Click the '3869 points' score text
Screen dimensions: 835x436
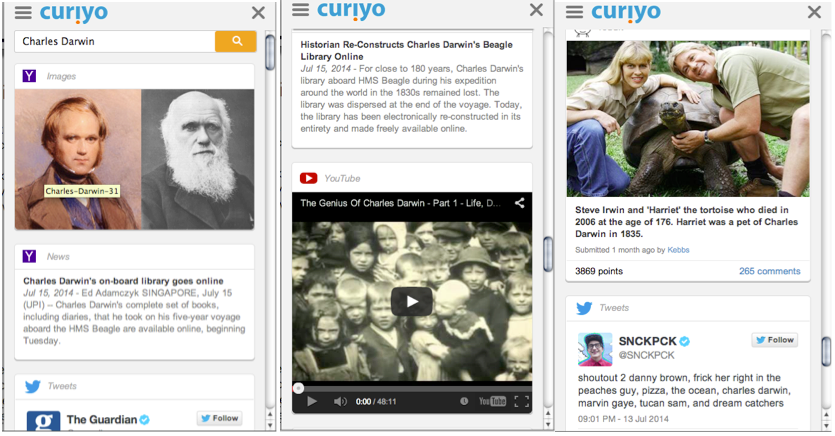599,271
